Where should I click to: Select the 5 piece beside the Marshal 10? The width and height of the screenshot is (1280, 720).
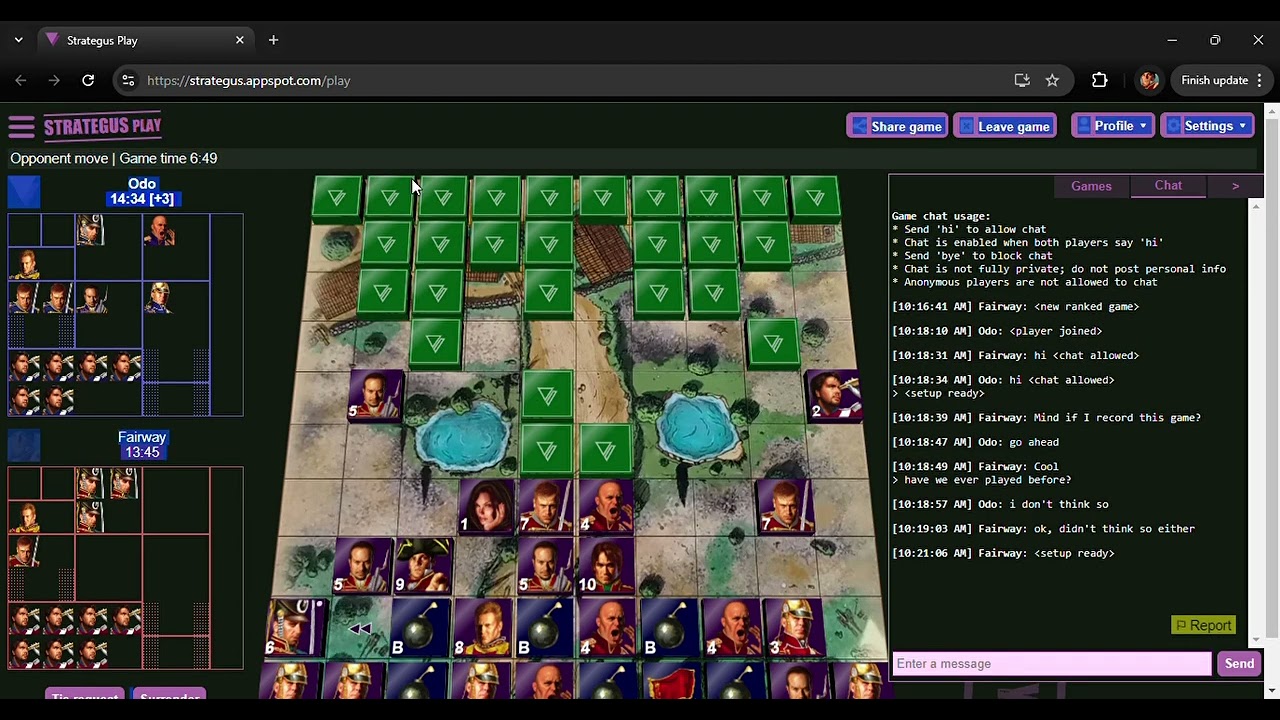point(546,565)
